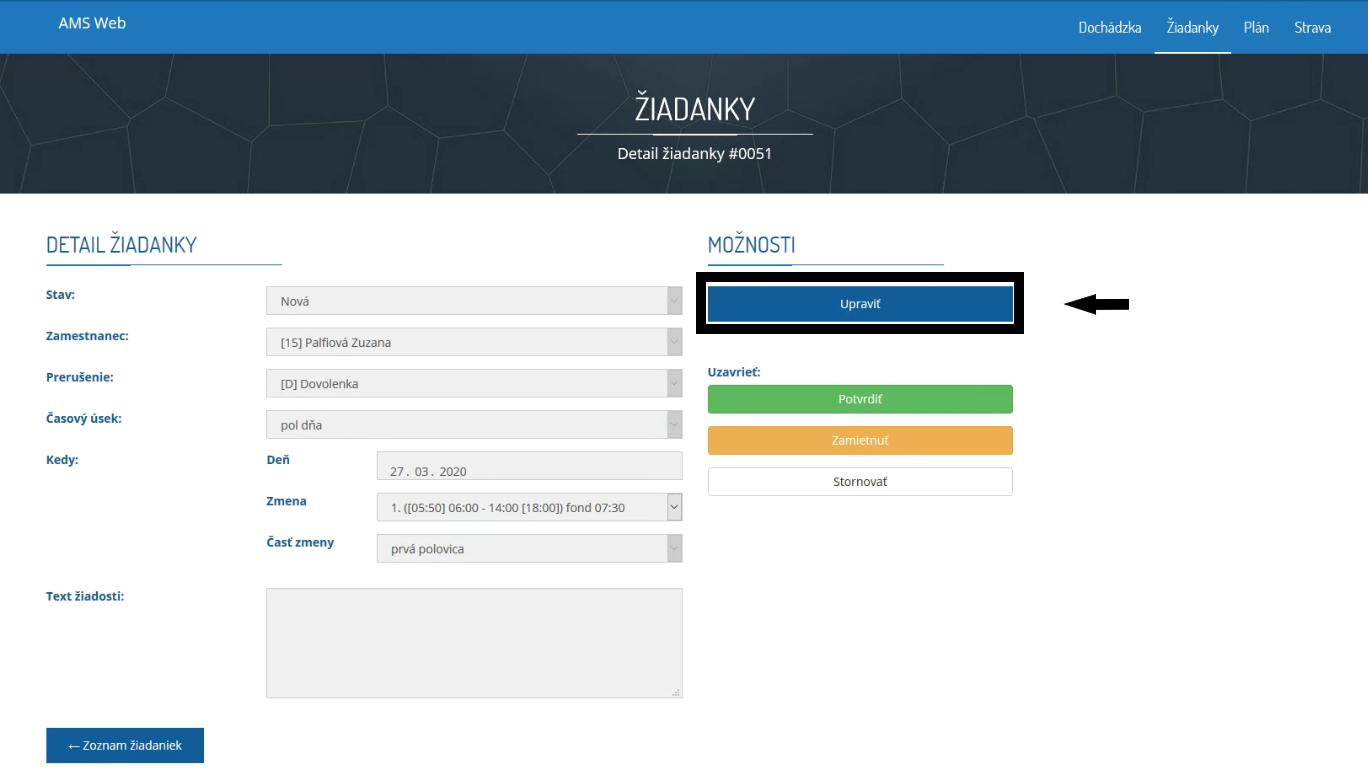Click inside the Text žiadosti text area
This screenshot has width=1368, height=770.
click(473, 642)
